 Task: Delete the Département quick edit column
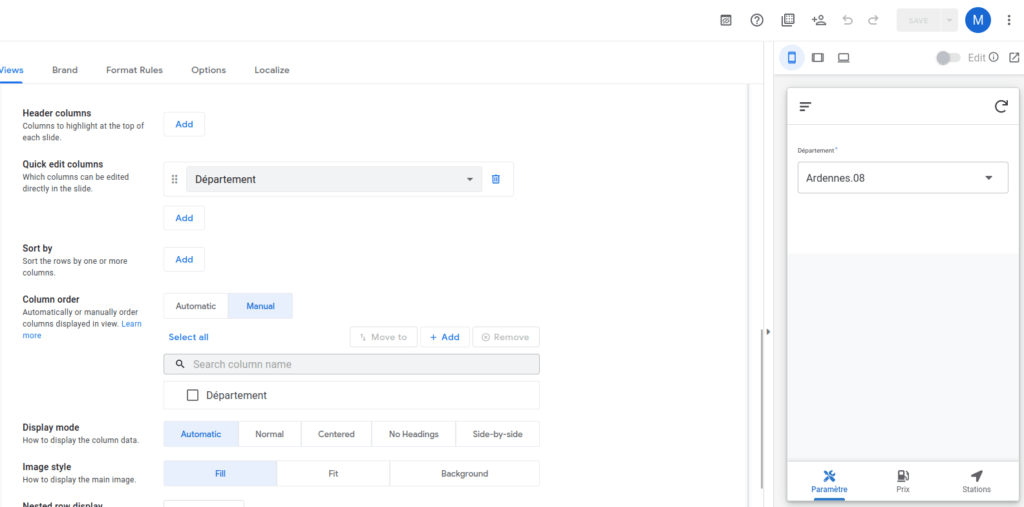(496, 179)
